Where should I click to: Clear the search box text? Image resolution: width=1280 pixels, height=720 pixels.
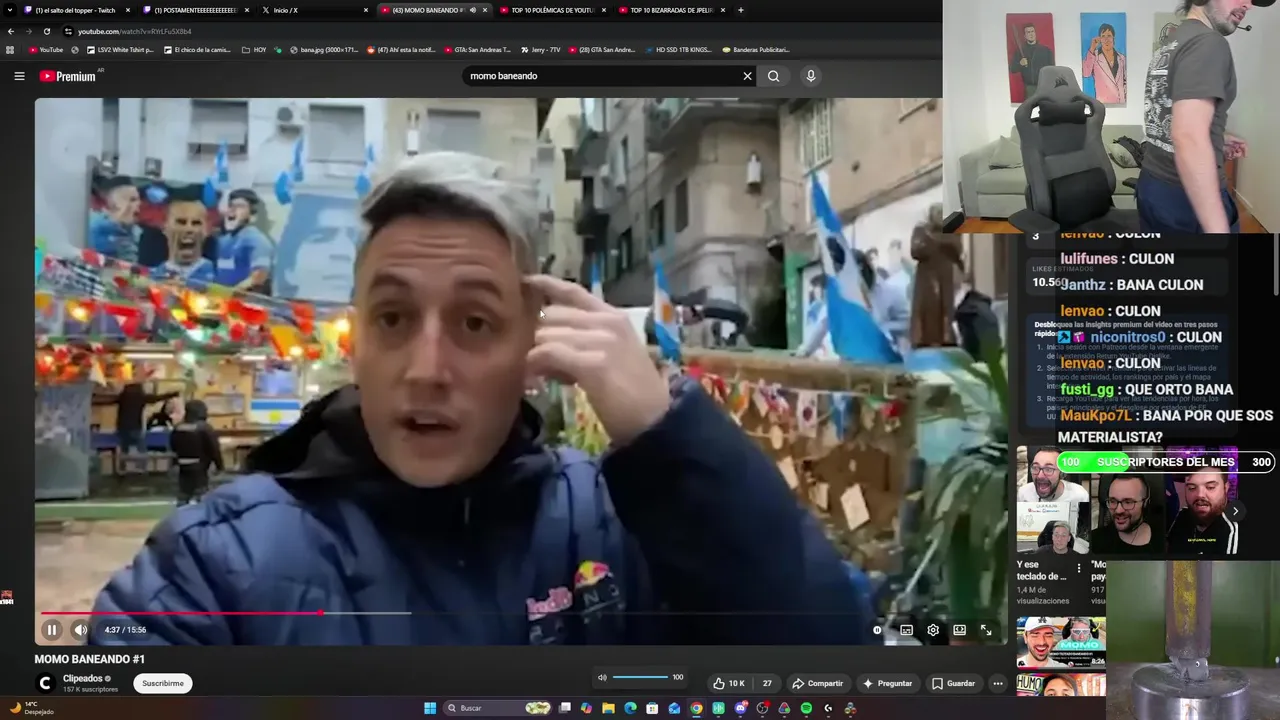(747, 76)
